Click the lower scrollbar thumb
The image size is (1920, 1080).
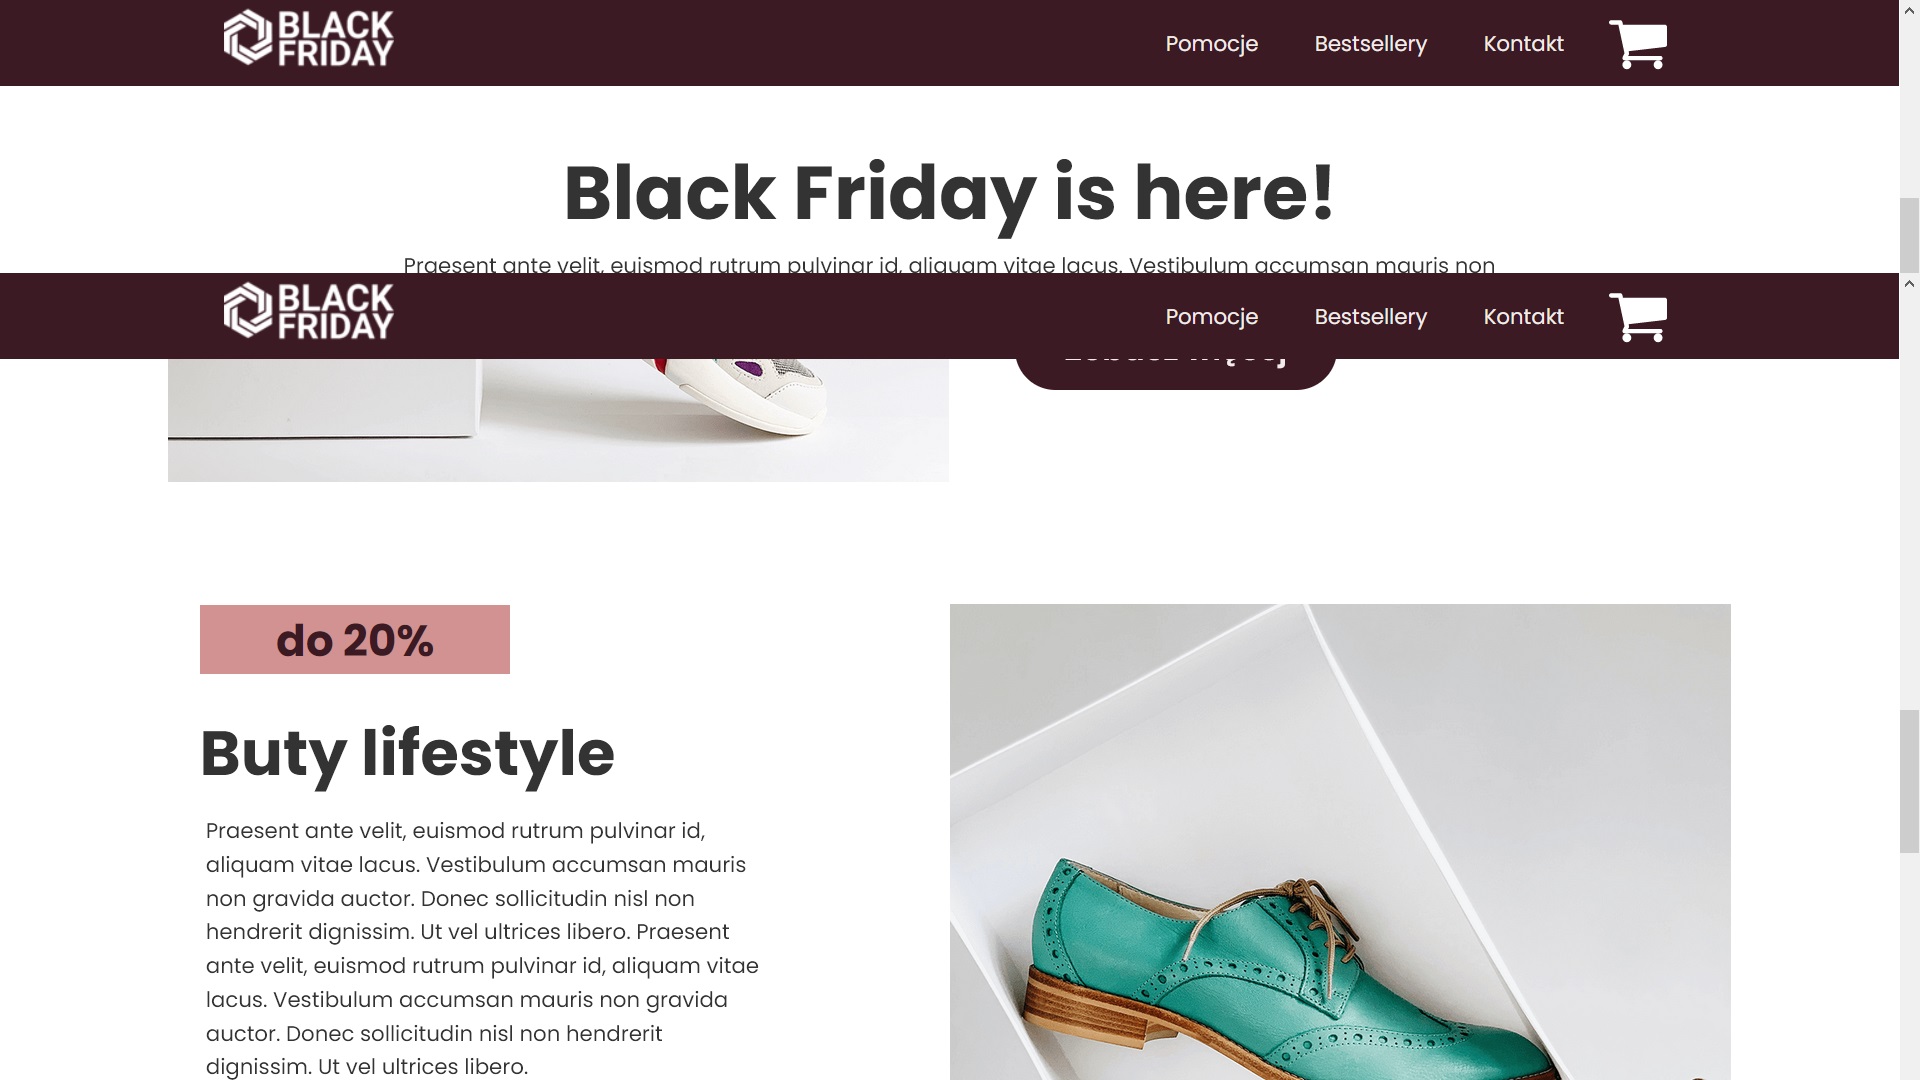tap(1909, 781)
